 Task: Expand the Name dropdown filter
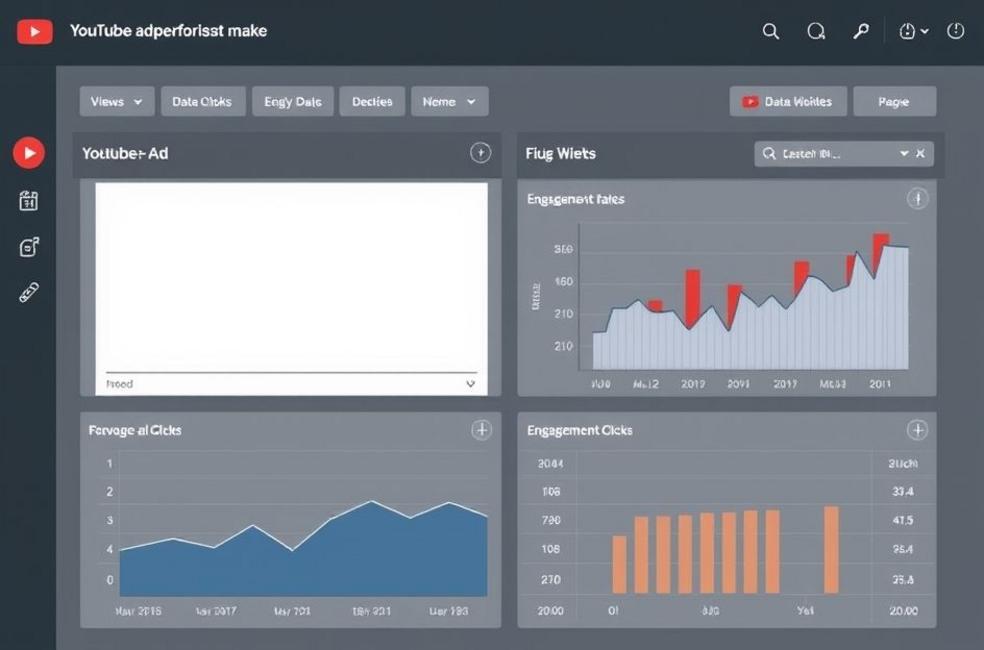pos(450,101)
